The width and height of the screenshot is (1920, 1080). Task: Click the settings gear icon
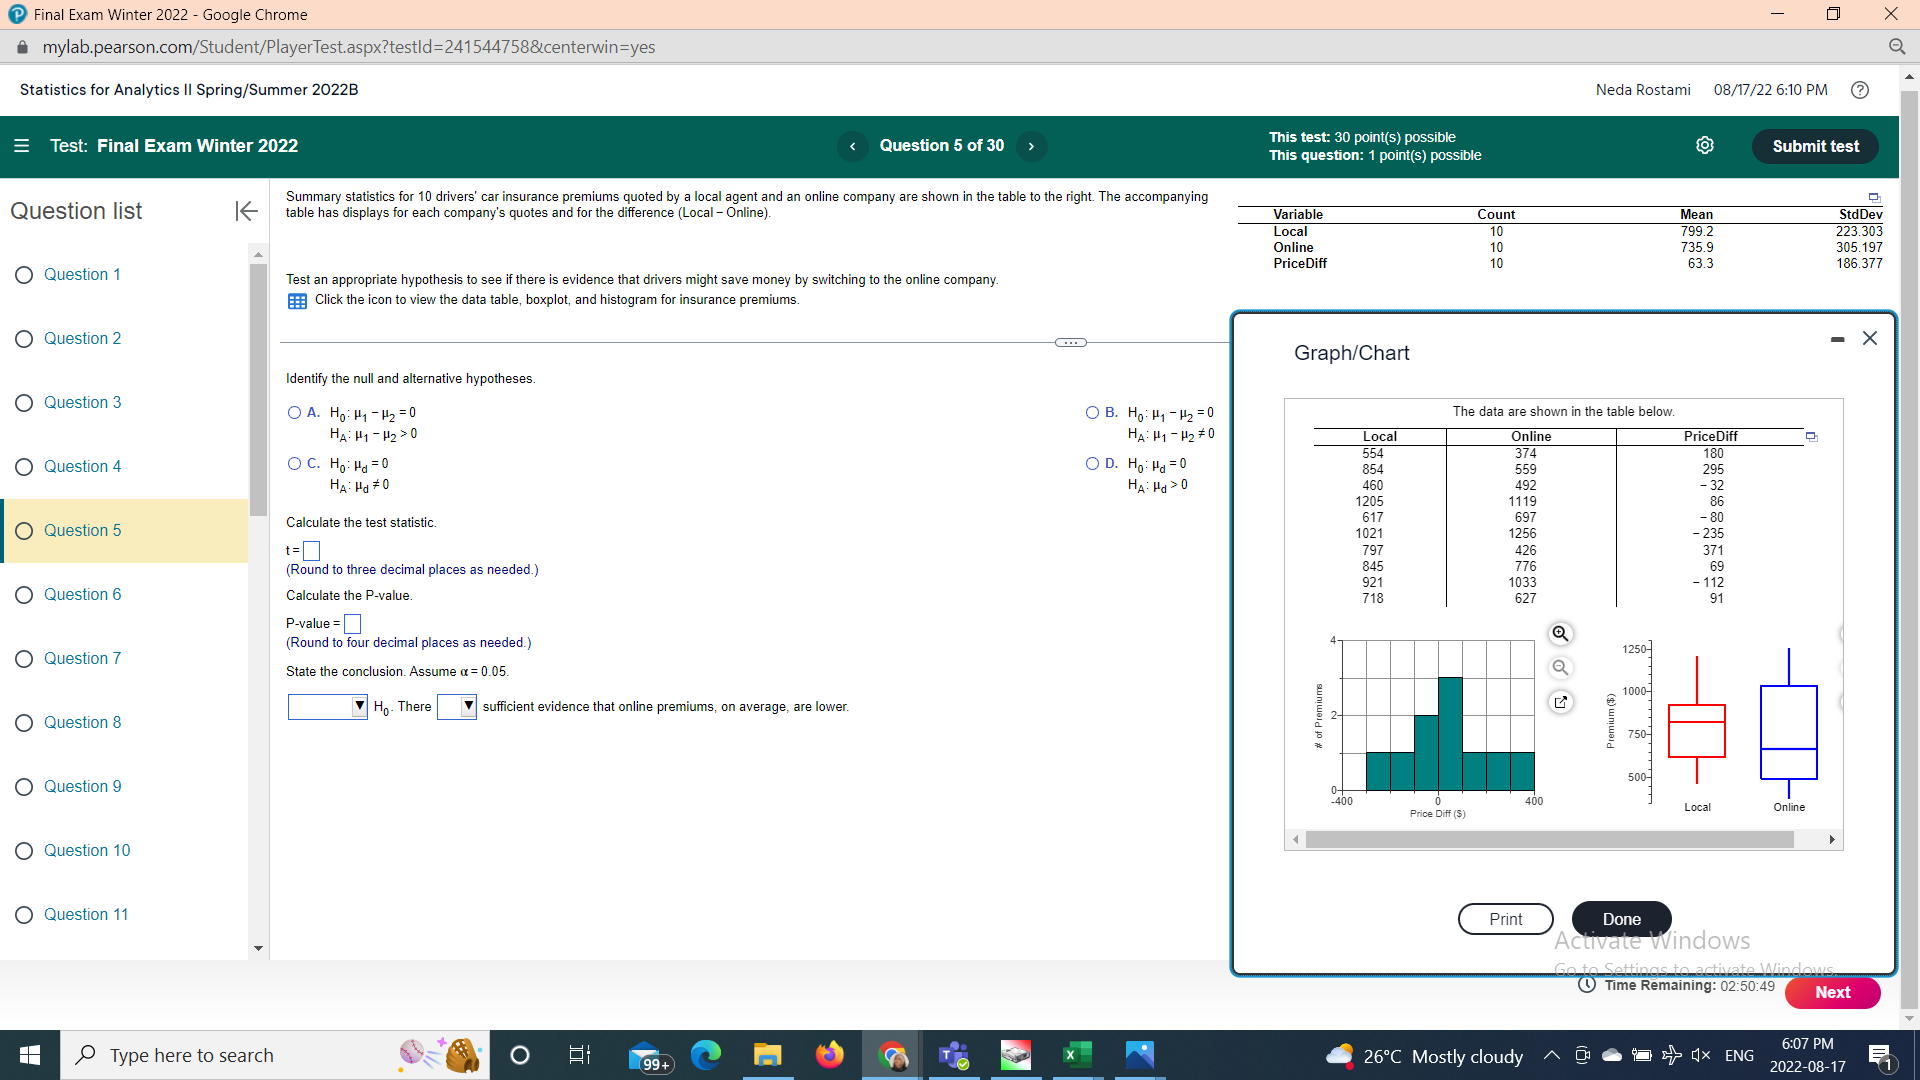(1705, 146)
